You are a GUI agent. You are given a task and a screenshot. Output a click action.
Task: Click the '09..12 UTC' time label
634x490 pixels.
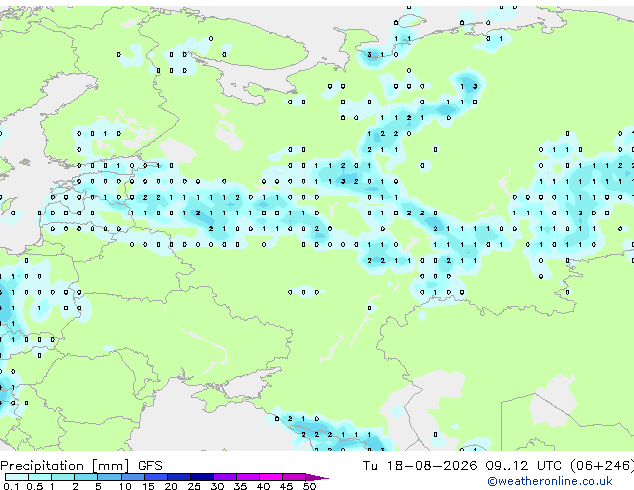(x=524, y=466)
